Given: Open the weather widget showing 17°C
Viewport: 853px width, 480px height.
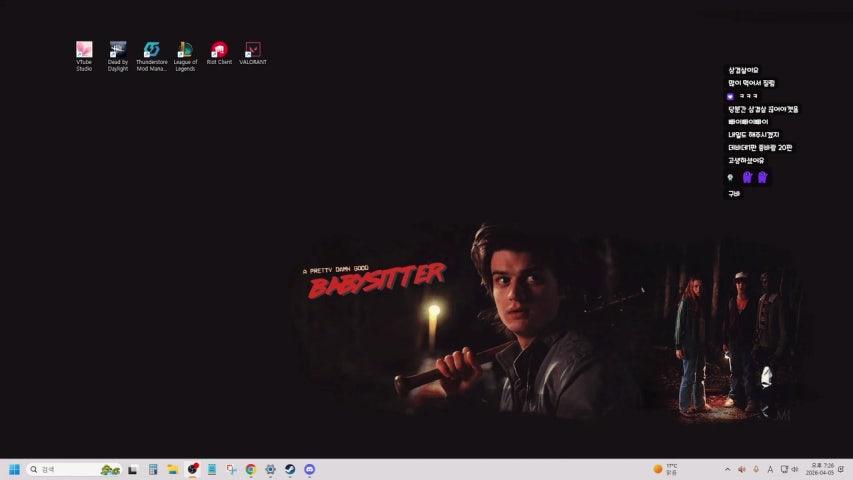Looking at the screenshot, I should pyautogui.click(x=666, y=469).
